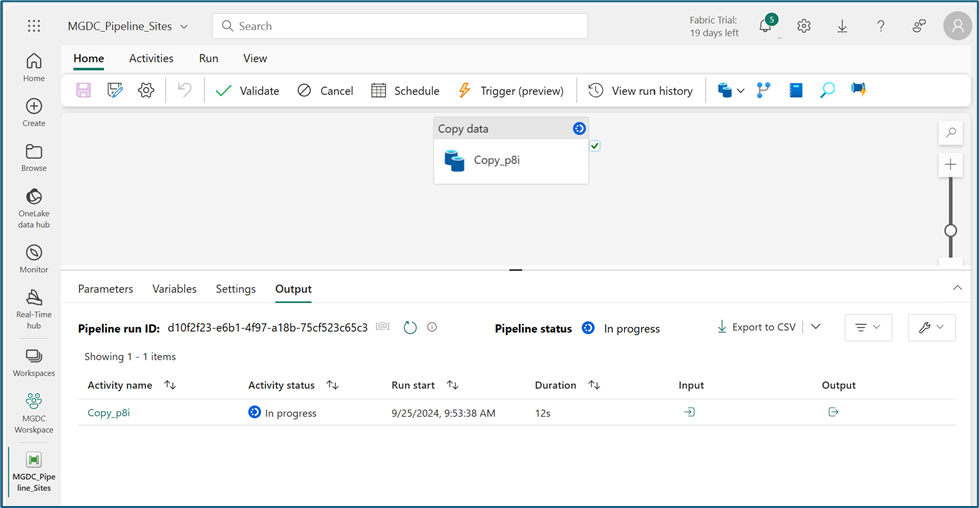
Task: Open the app launcher grid icon
Action: (34, 26)
